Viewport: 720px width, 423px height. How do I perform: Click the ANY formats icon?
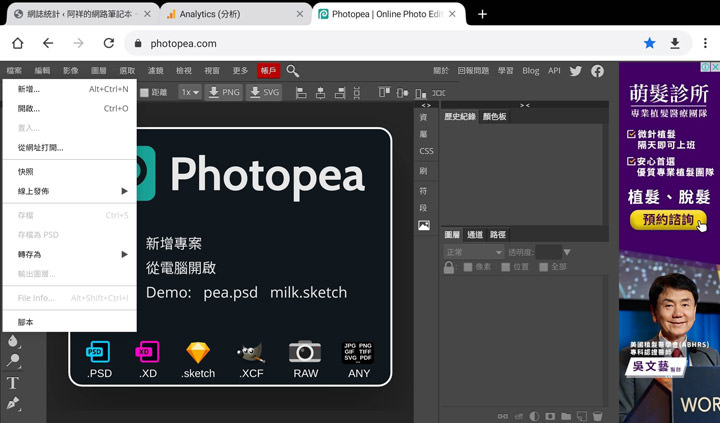point(358,352)
